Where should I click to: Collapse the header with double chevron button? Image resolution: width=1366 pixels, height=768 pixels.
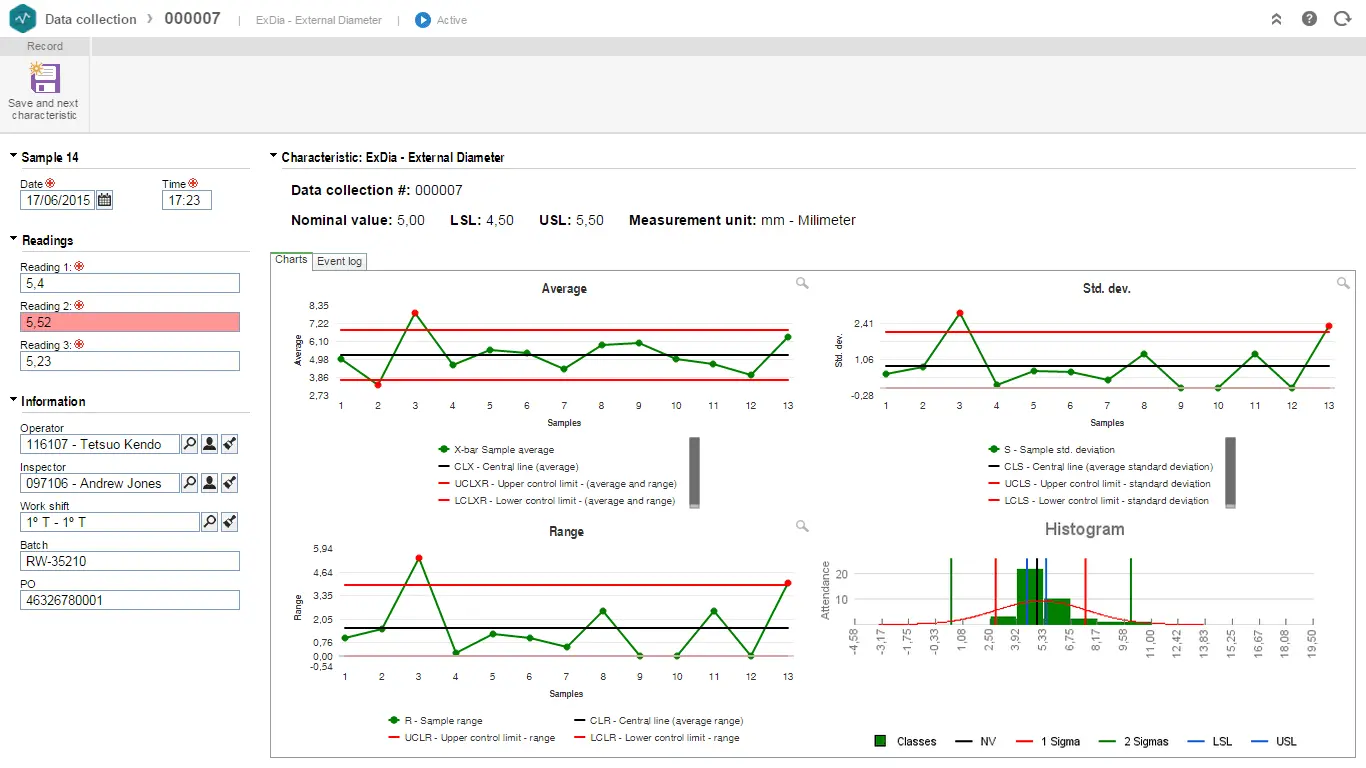click(x=1276, y=19)
